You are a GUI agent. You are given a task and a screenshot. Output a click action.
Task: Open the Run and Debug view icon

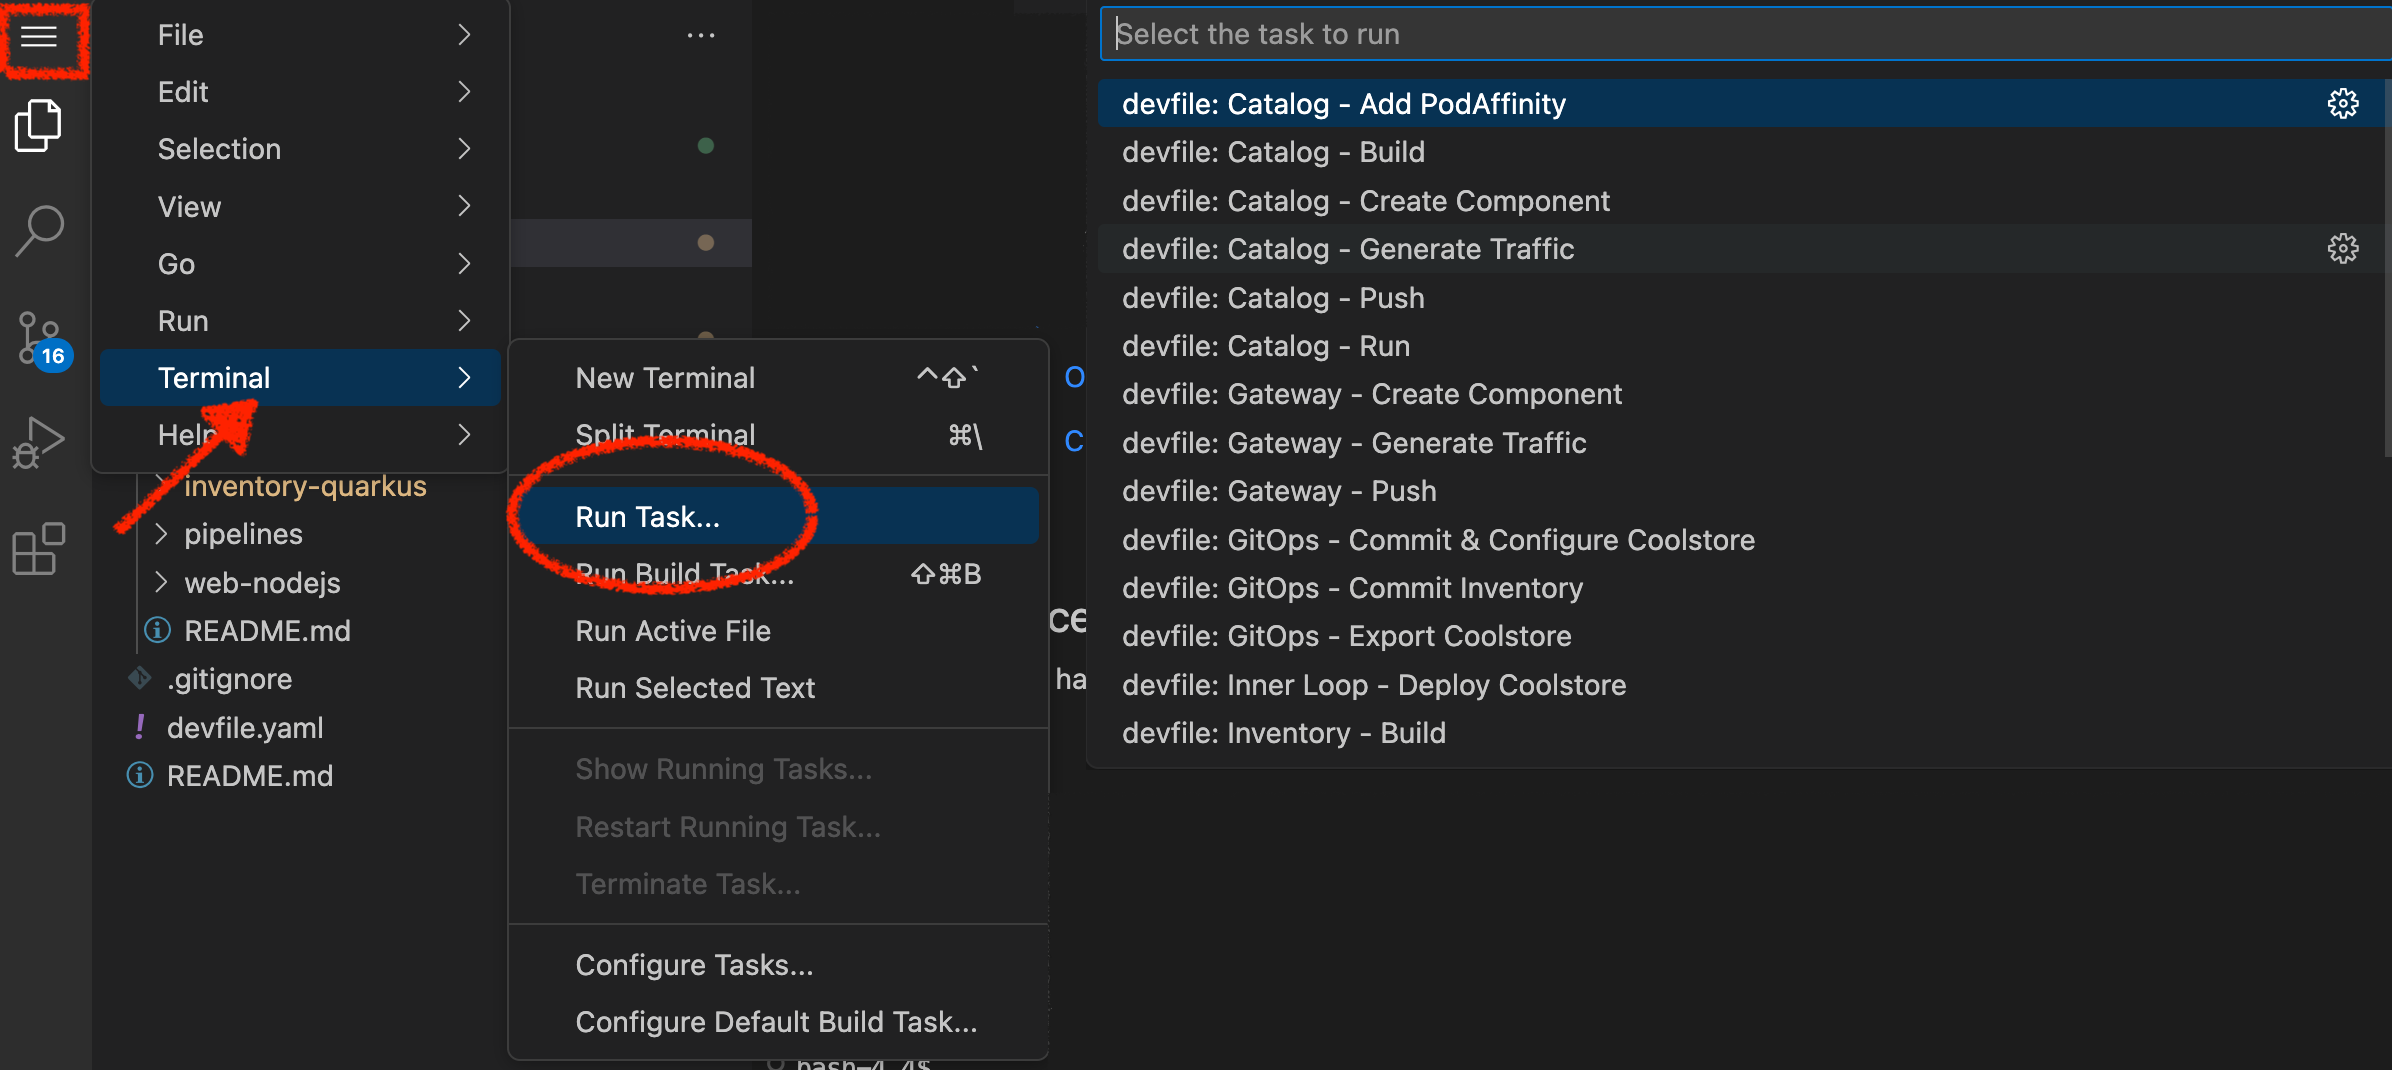[x=39, y=443]
